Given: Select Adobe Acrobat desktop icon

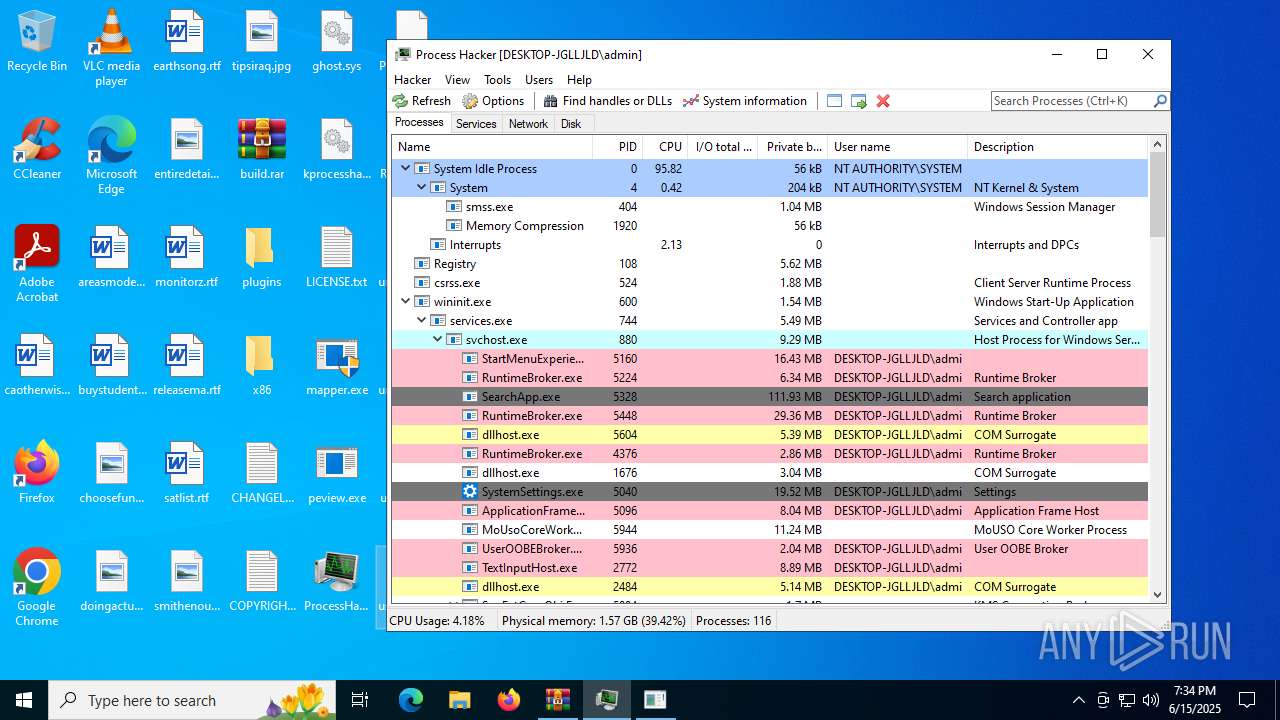Looking at the screenshot, I should [37, 264].
